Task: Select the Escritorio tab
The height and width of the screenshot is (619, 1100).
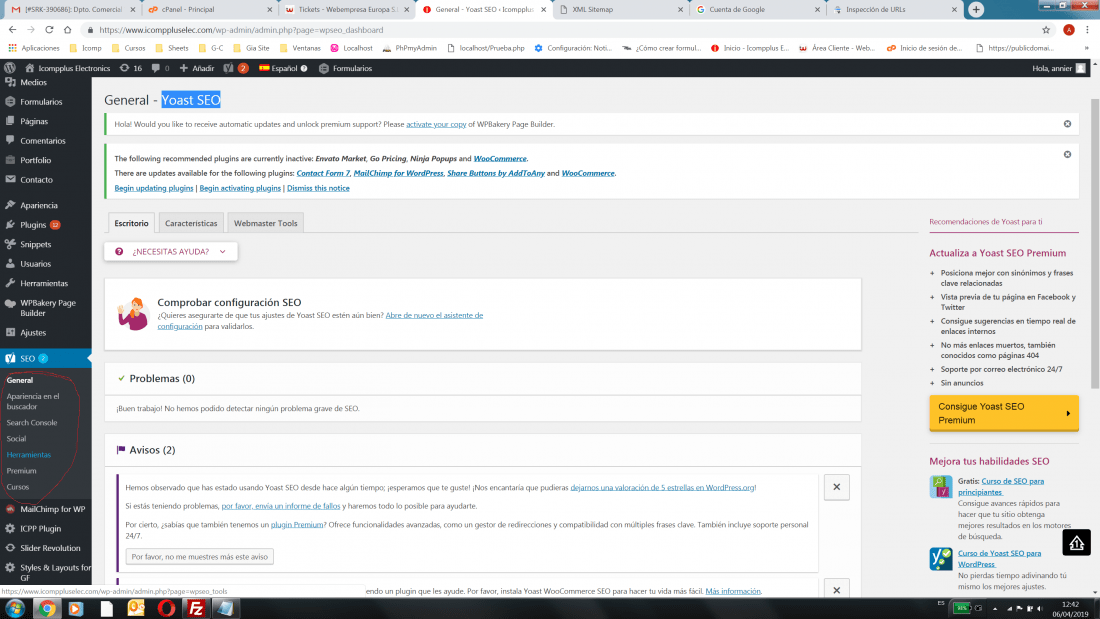Action: [131, 223]
